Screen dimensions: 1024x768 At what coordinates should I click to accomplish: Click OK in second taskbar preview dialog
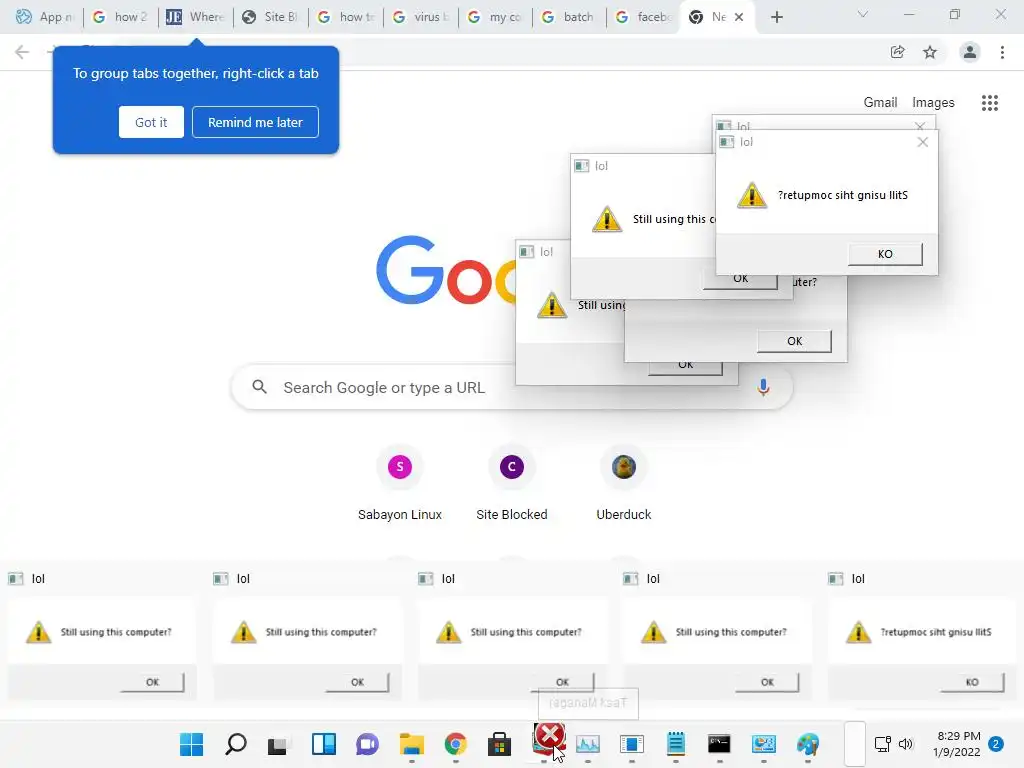[x=357, y=682]
